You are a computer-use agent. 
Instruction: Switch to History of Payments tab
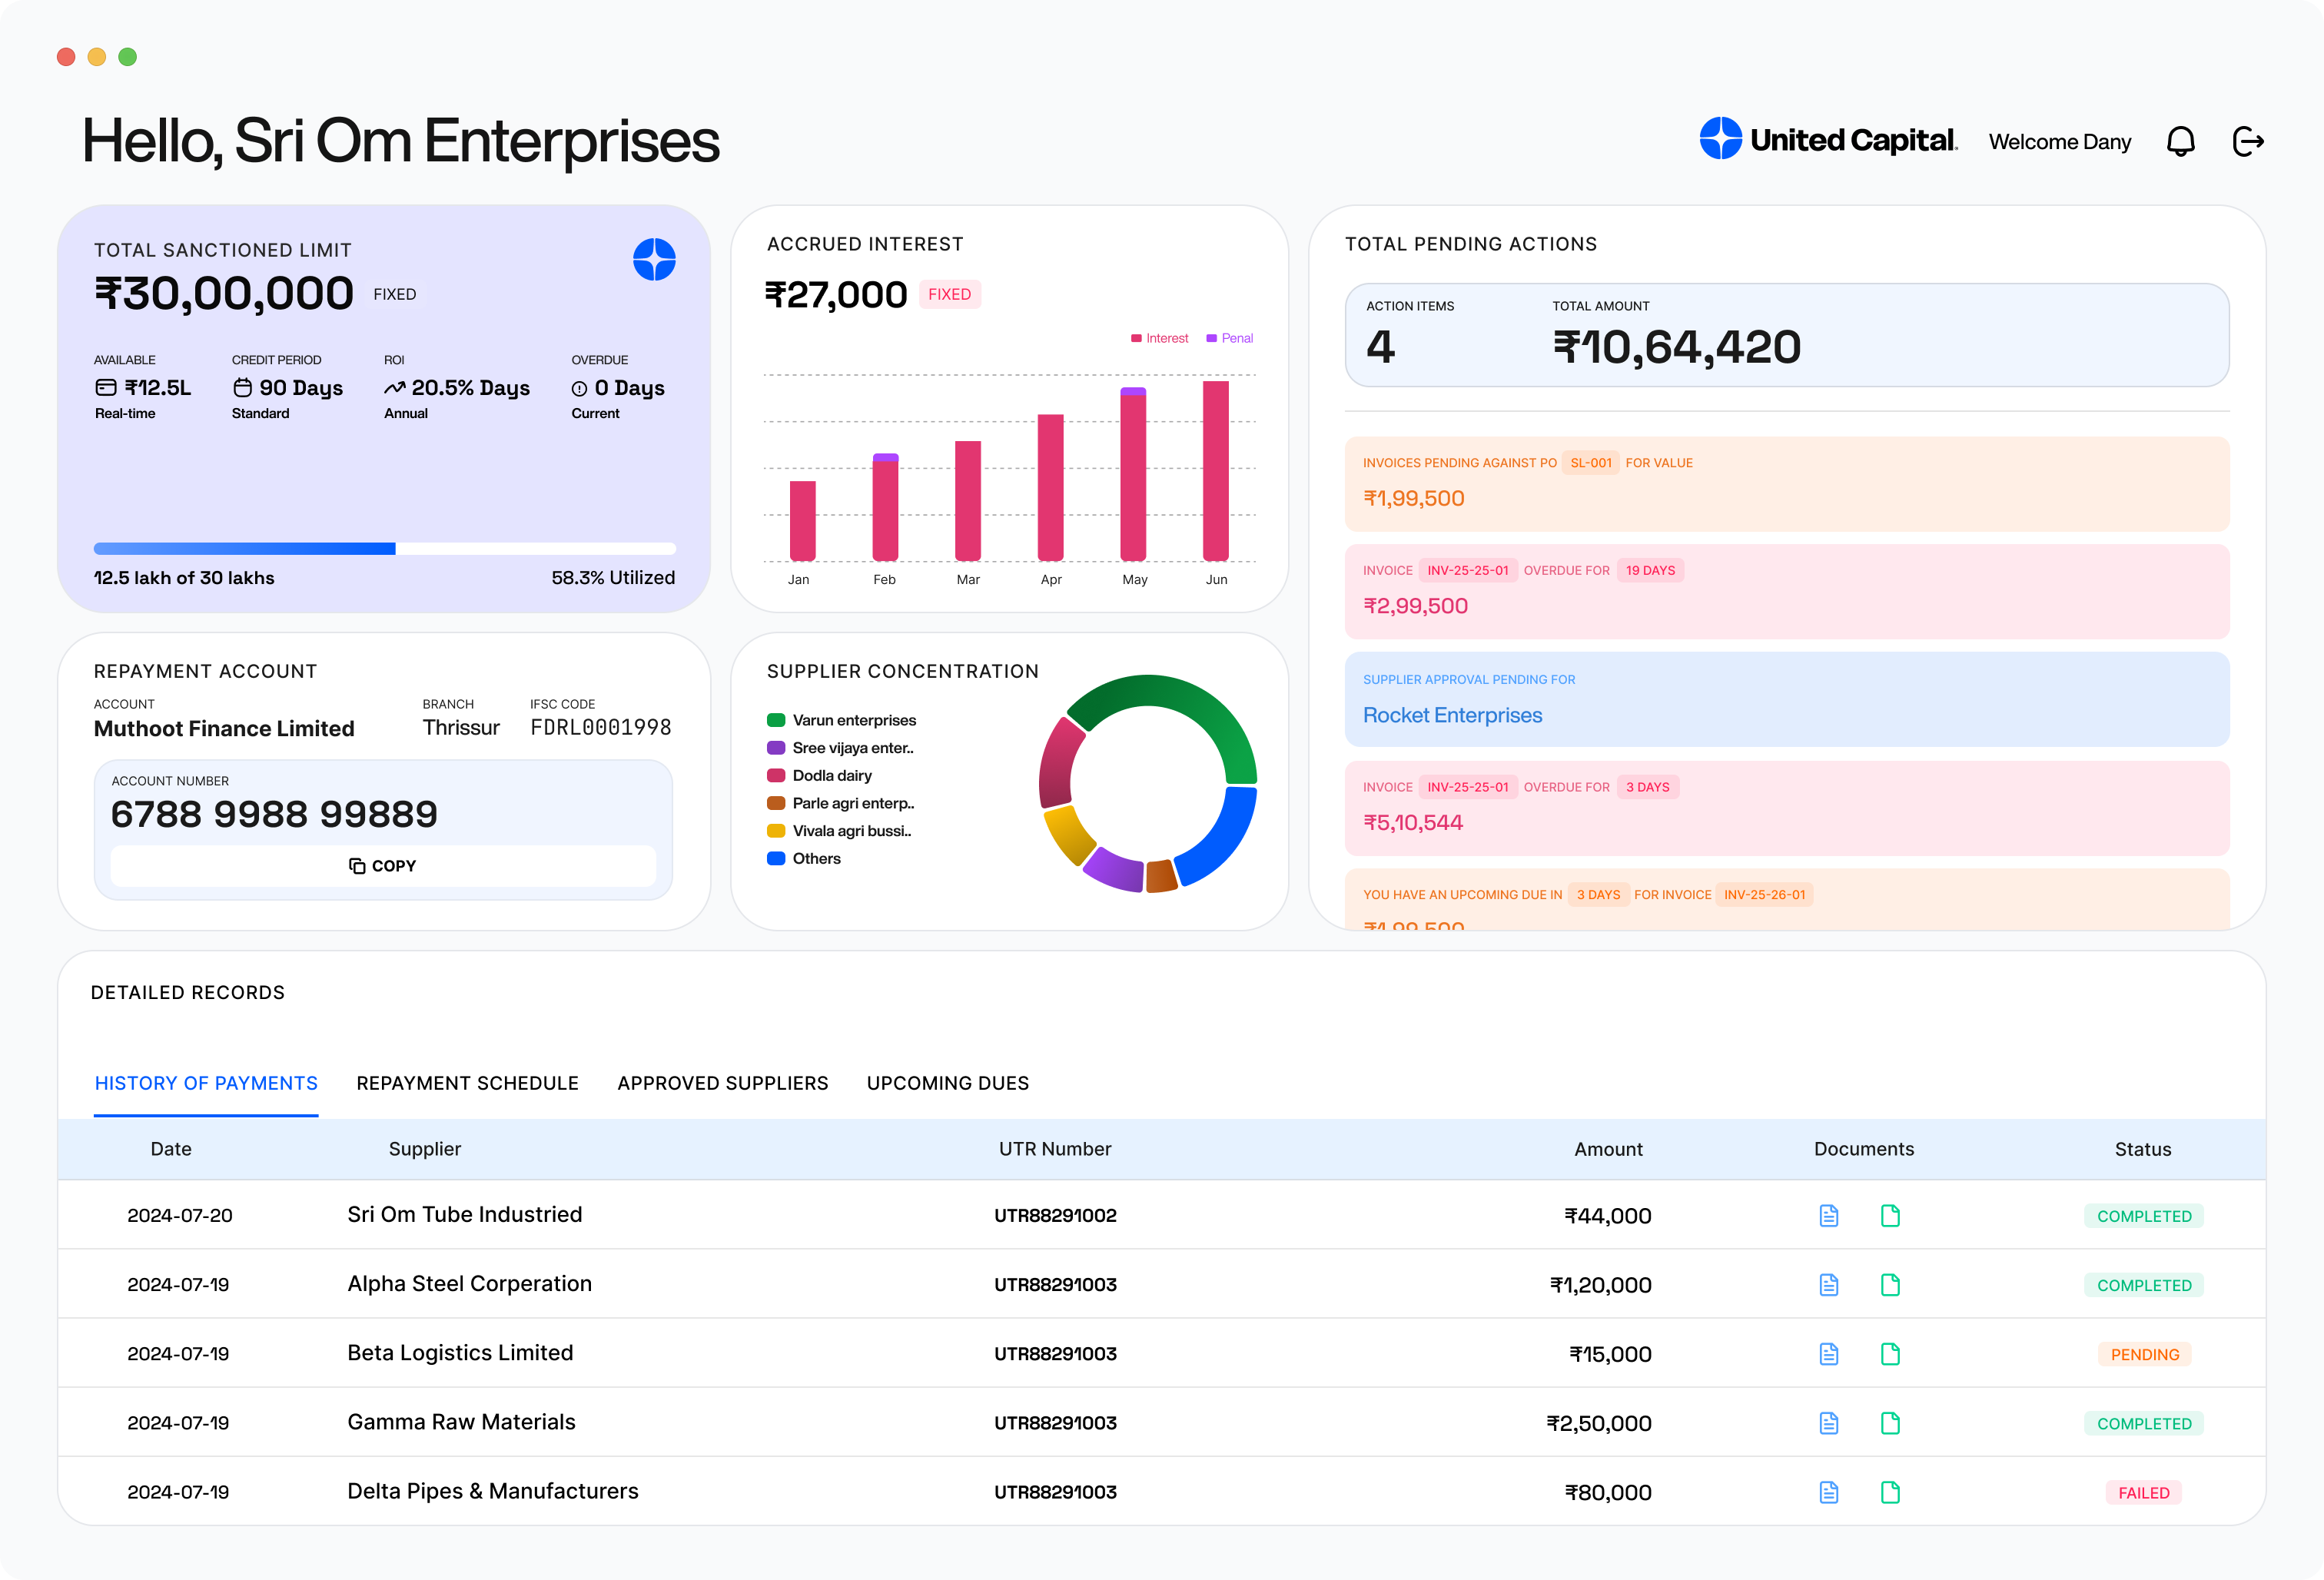coord(206,1083)
